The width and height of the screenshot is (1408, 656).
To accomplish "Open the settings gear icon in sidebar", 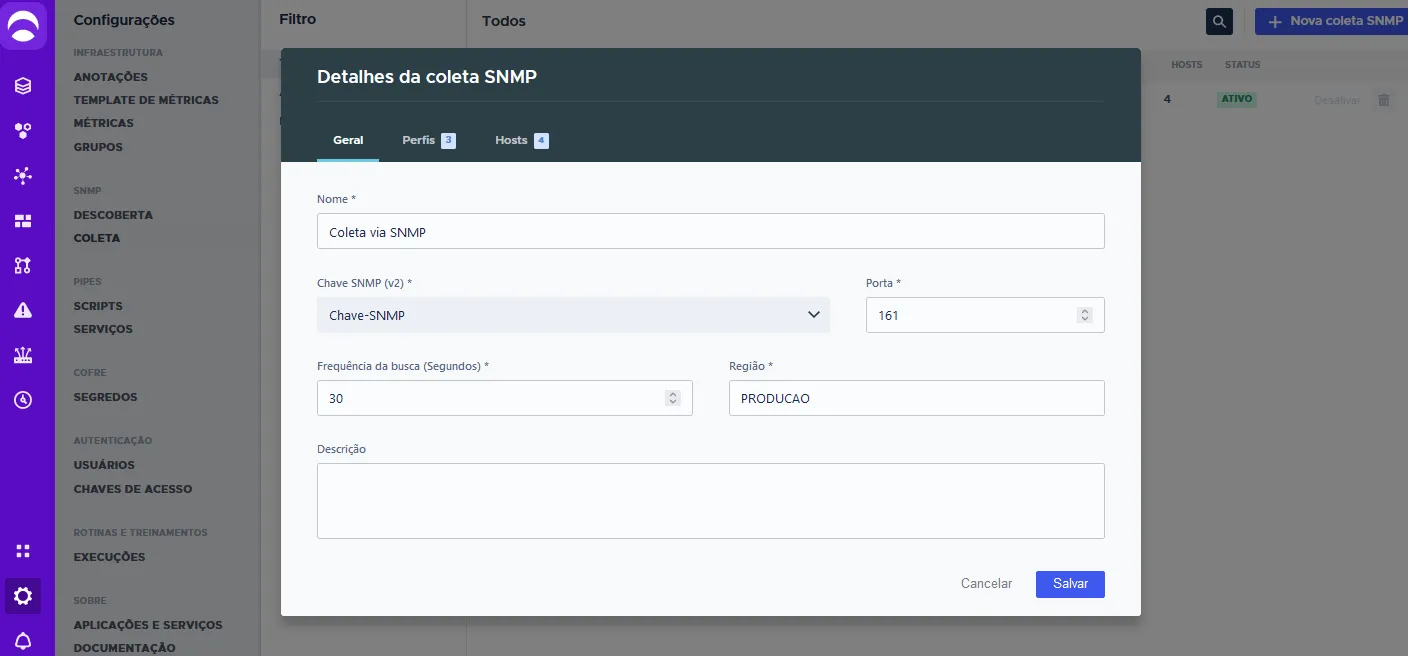I will (23, 597).
